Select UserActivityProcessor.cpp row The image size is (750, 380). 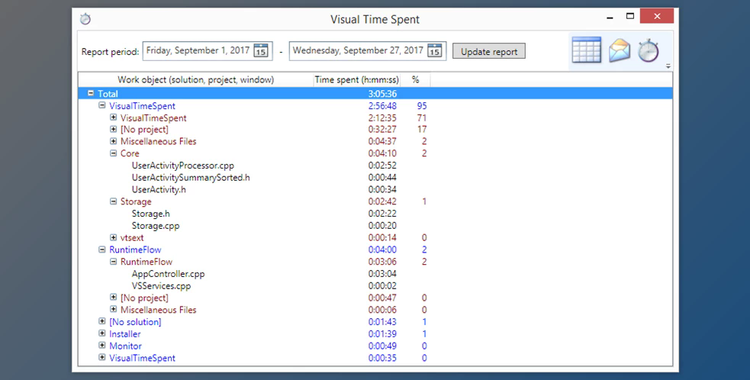point(375,166)
